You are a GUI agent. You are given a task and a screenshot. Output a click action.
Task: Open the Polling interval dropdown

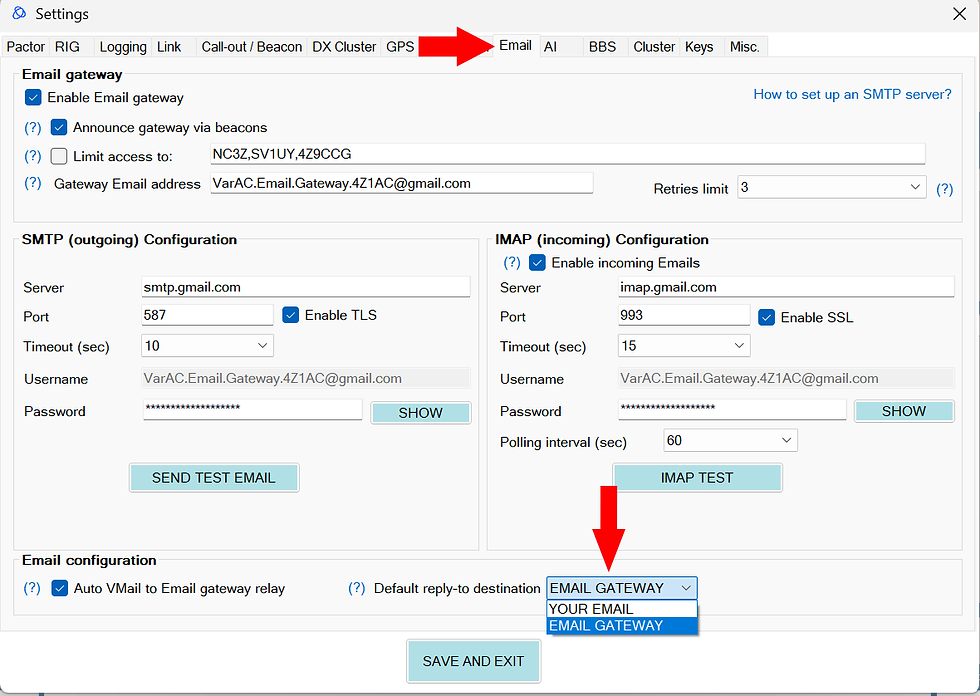[x=730, y=440]
